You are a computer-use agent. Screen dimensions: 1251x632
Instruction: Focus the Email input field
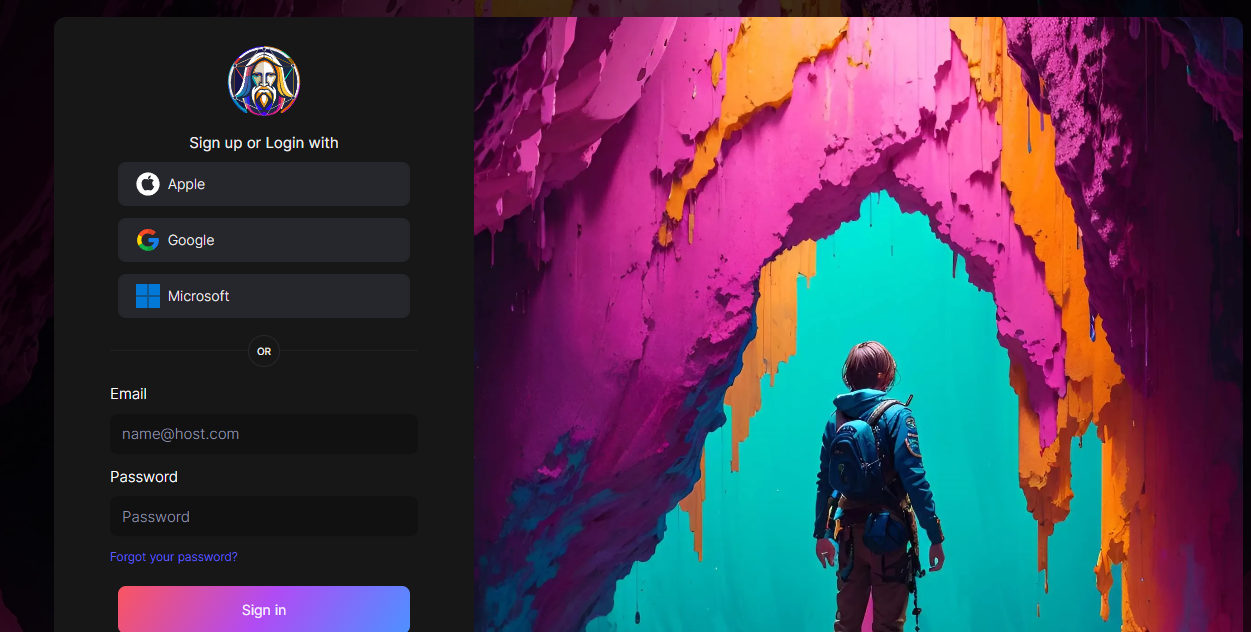[x=264, y=434]
